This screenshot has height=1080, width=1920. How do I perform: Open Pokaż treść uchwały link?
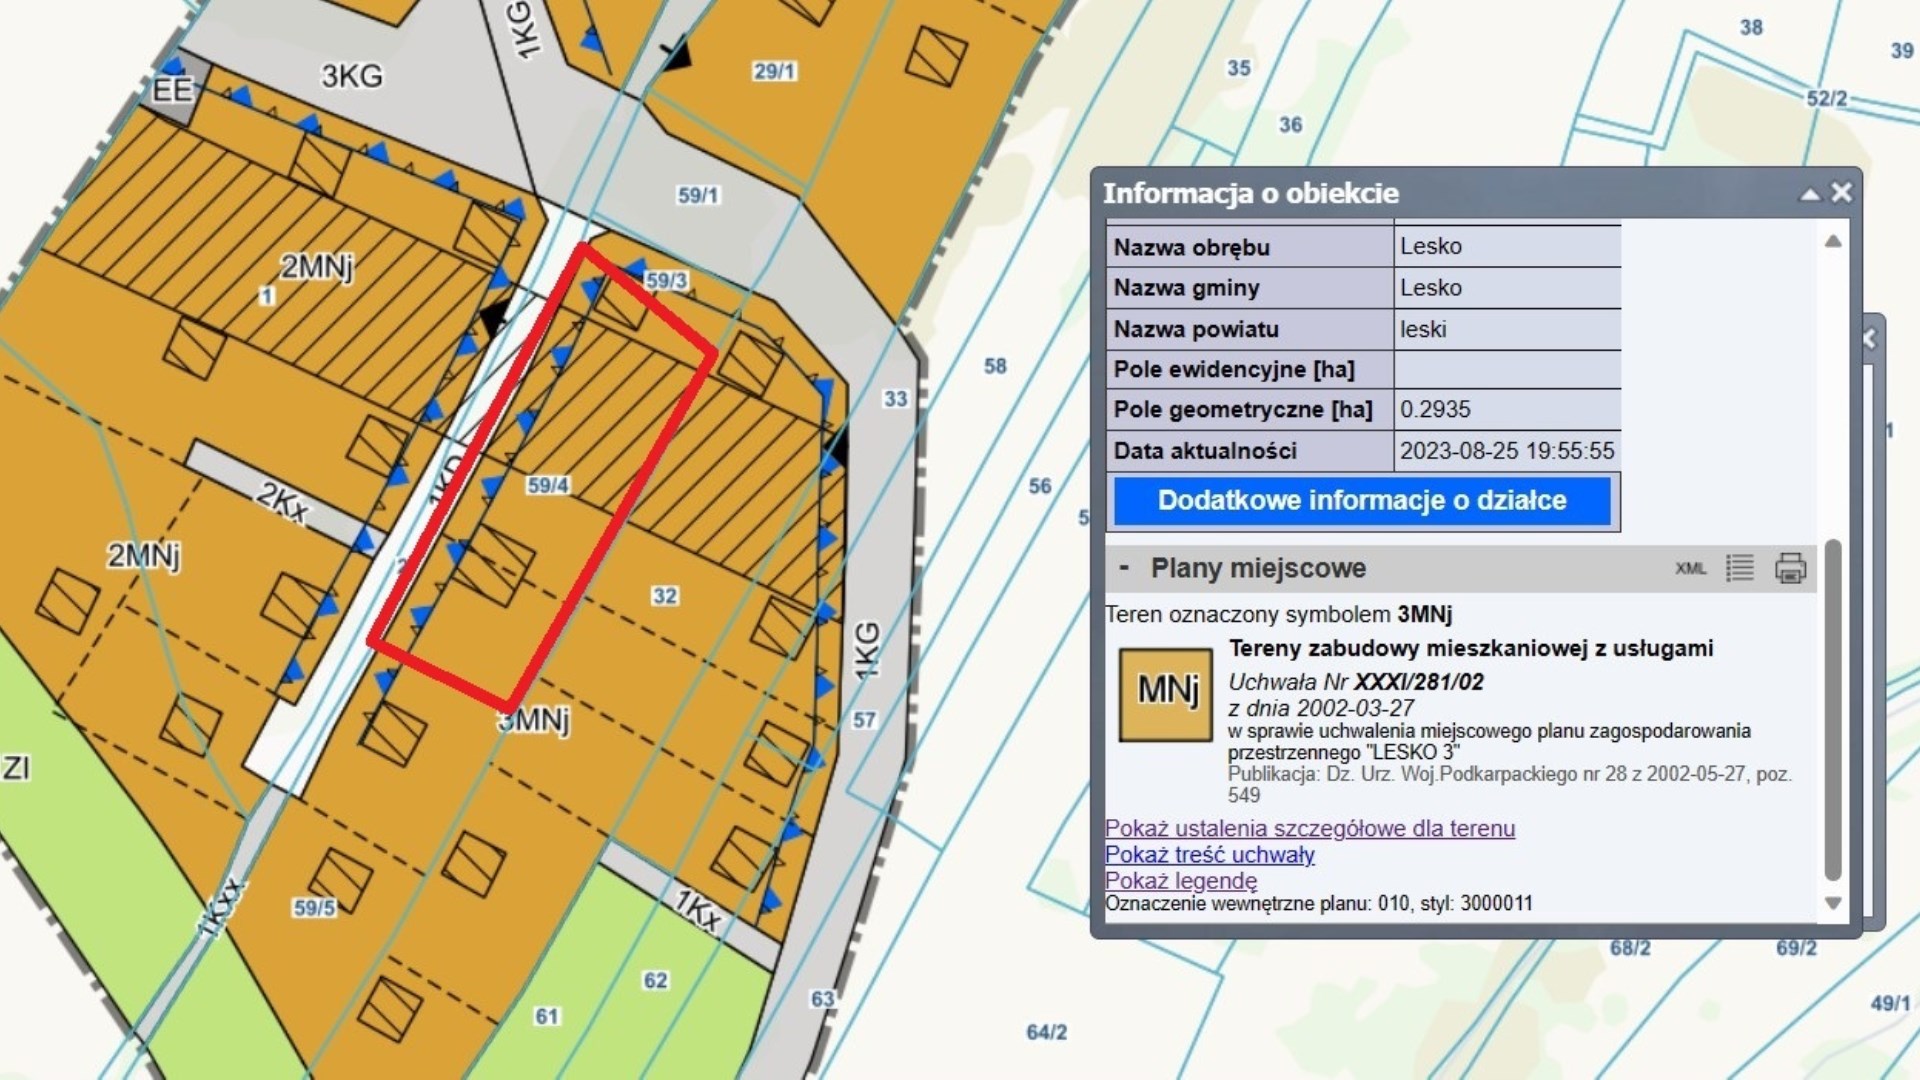(x=1209, y=854)
